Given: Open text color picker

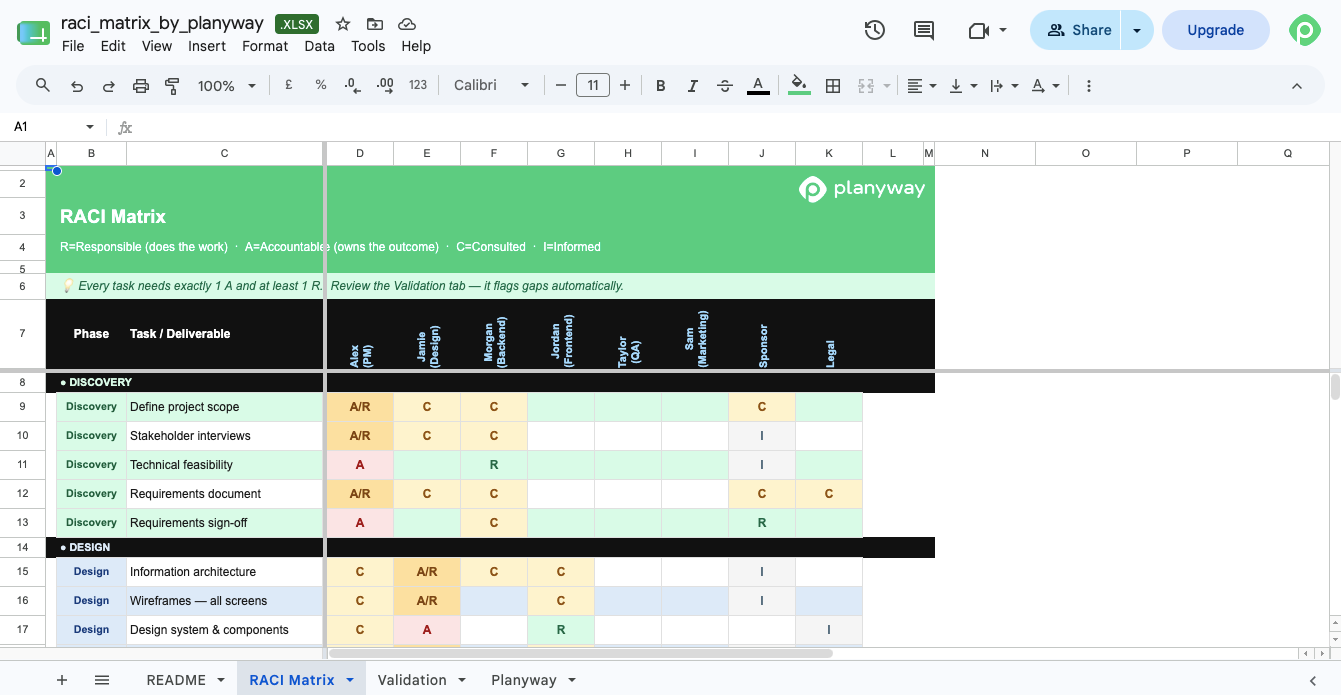Looking at the screenshot, I should click(758, 86).
